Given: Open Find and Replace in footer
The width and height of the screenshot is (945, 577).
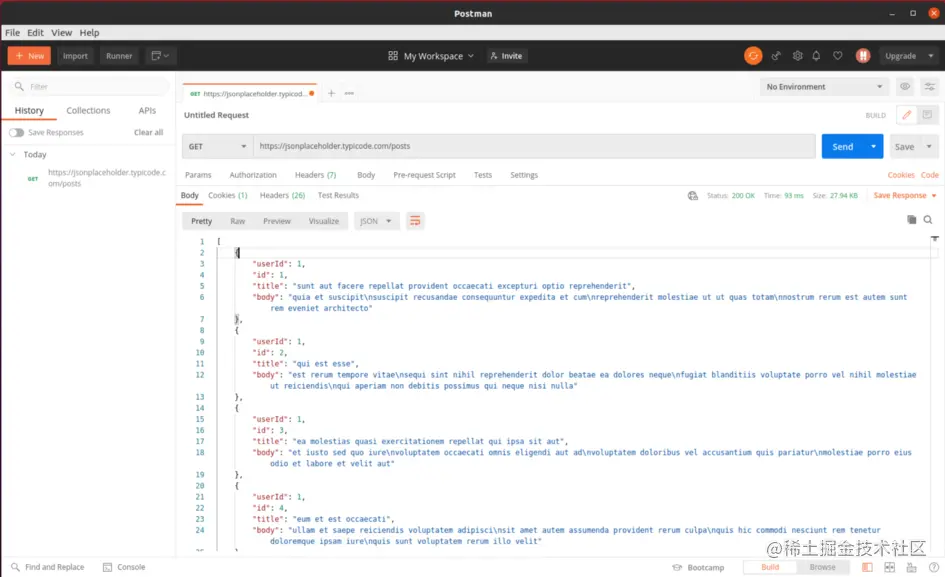Looking at the screenshot, I should [48, 567].
